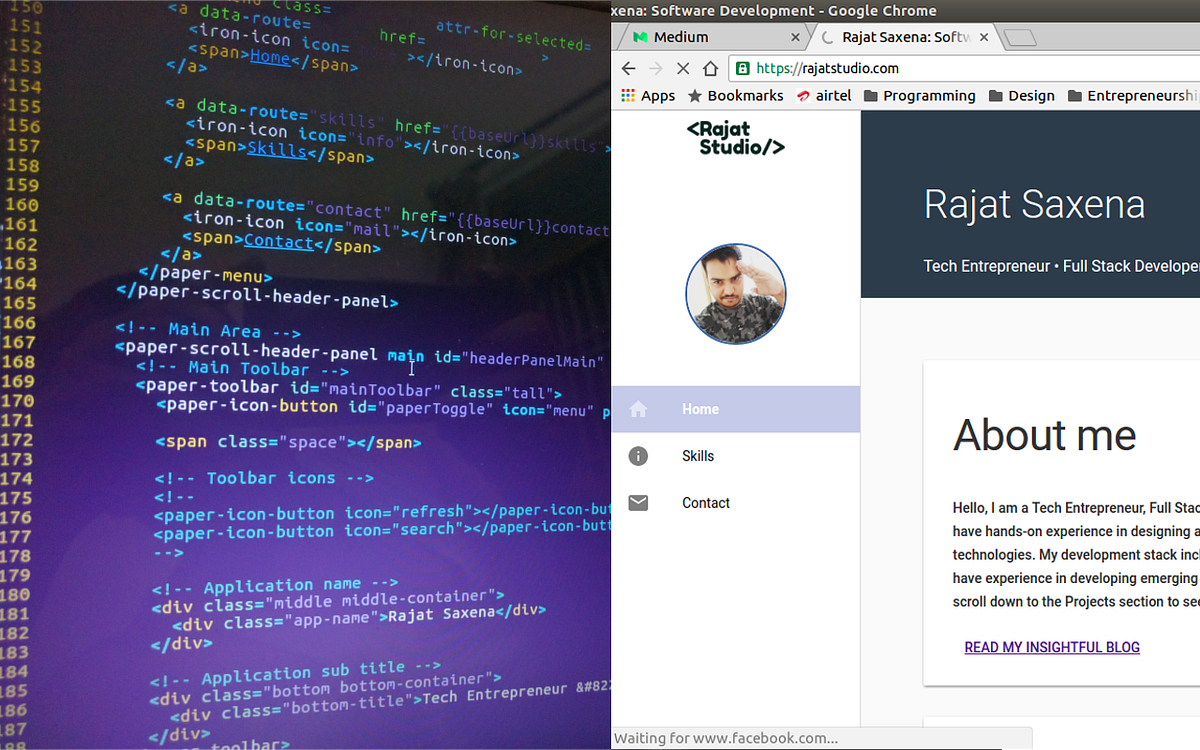Viewport: 1200px width, 750px height.
Task: Stop page loading with the X icon
Action: tap(683, 68)
